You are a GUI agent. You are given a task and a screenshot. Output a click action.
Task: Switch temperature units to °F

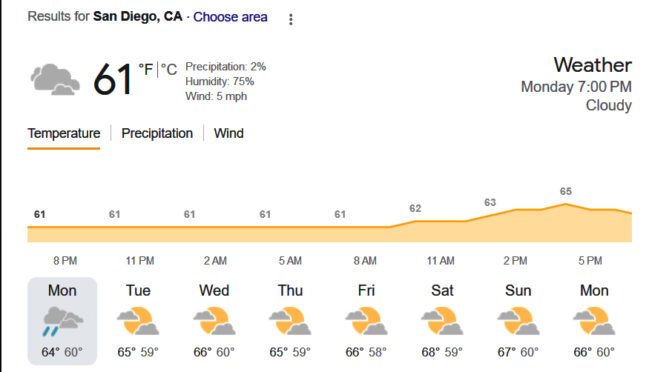146,69
